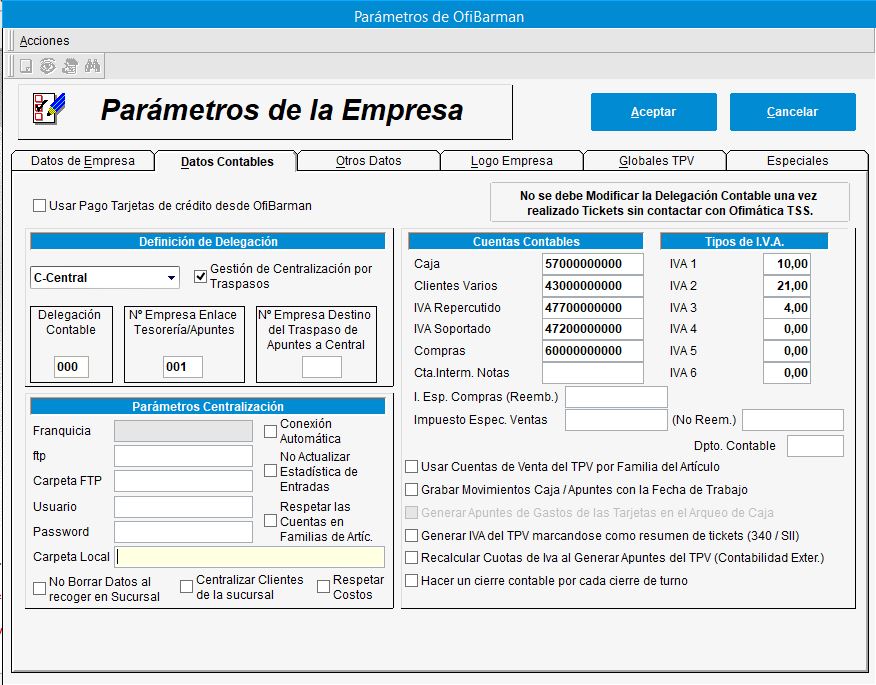
Task: Click the (No Reem.) input field
Action: (793, 420)
